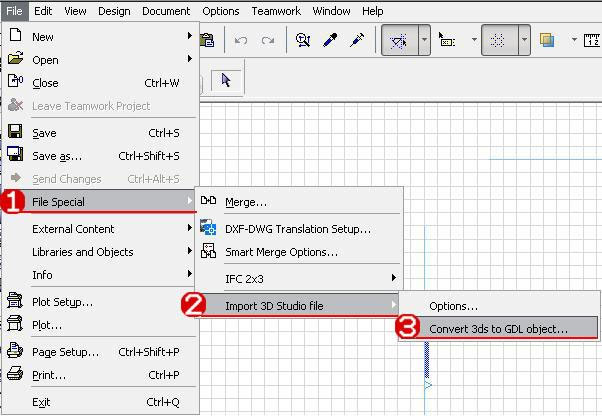Toggle the grid snap toolbar button
602x416 pixels.
coord(499,40)
